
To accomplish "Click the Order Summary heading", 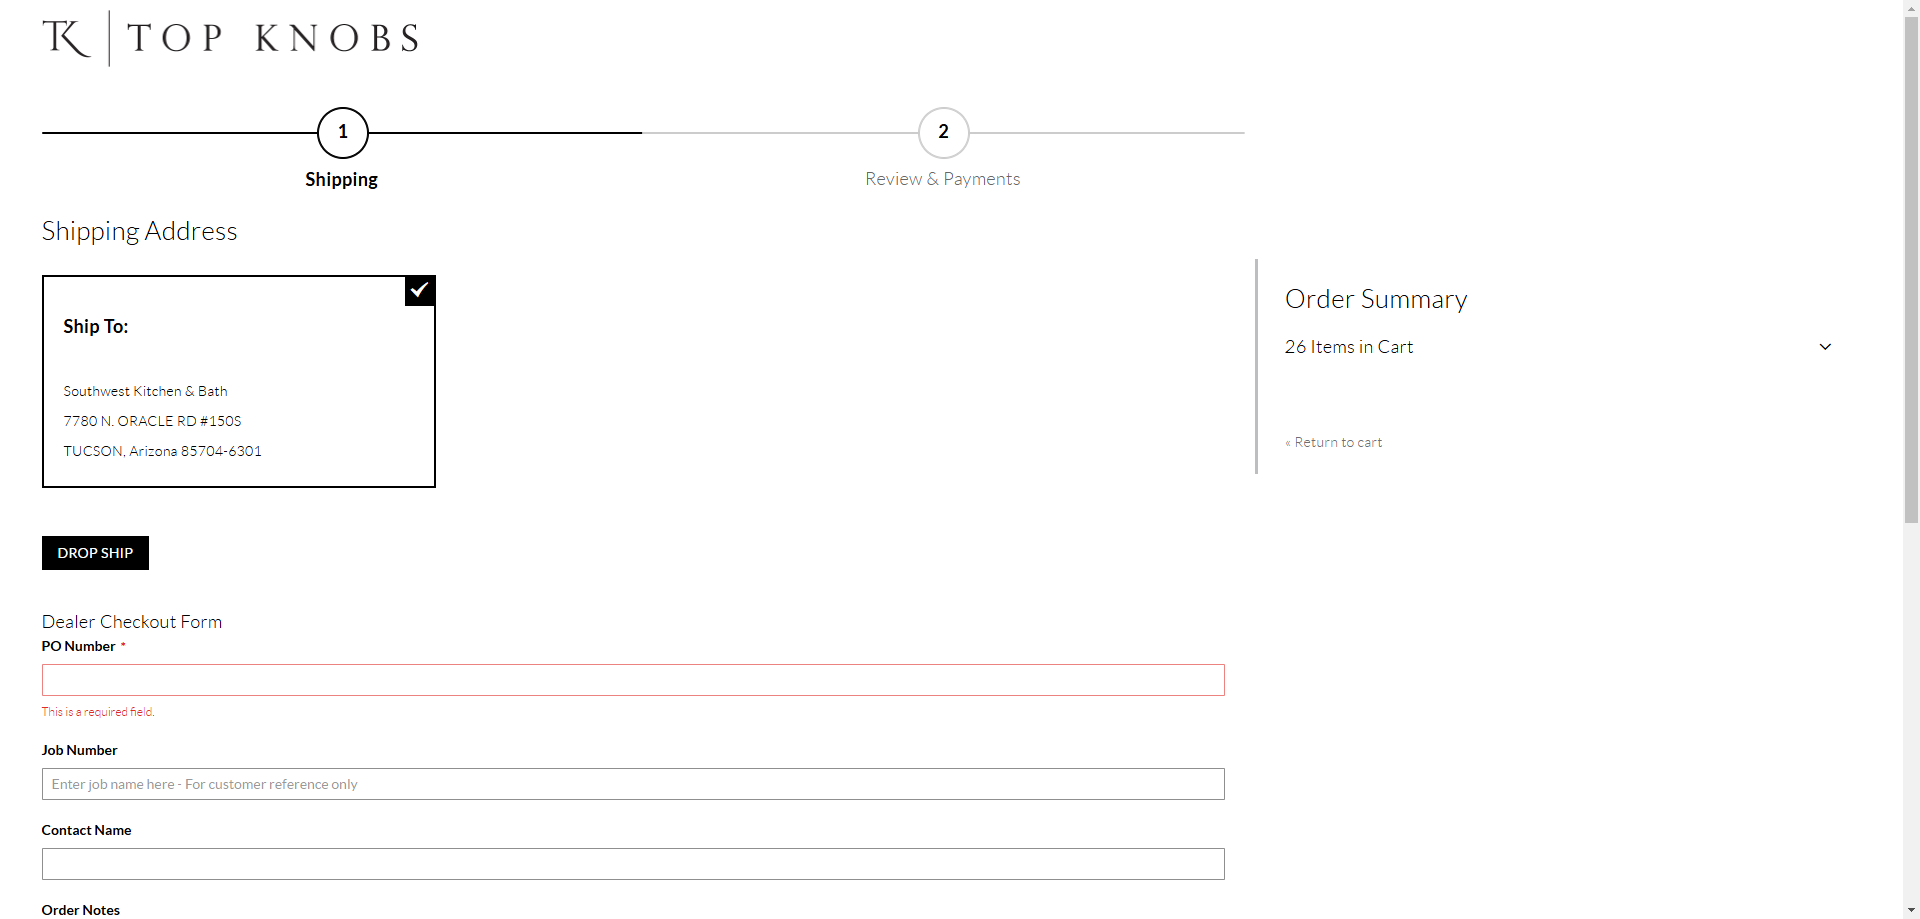I will coord(1376,299).
